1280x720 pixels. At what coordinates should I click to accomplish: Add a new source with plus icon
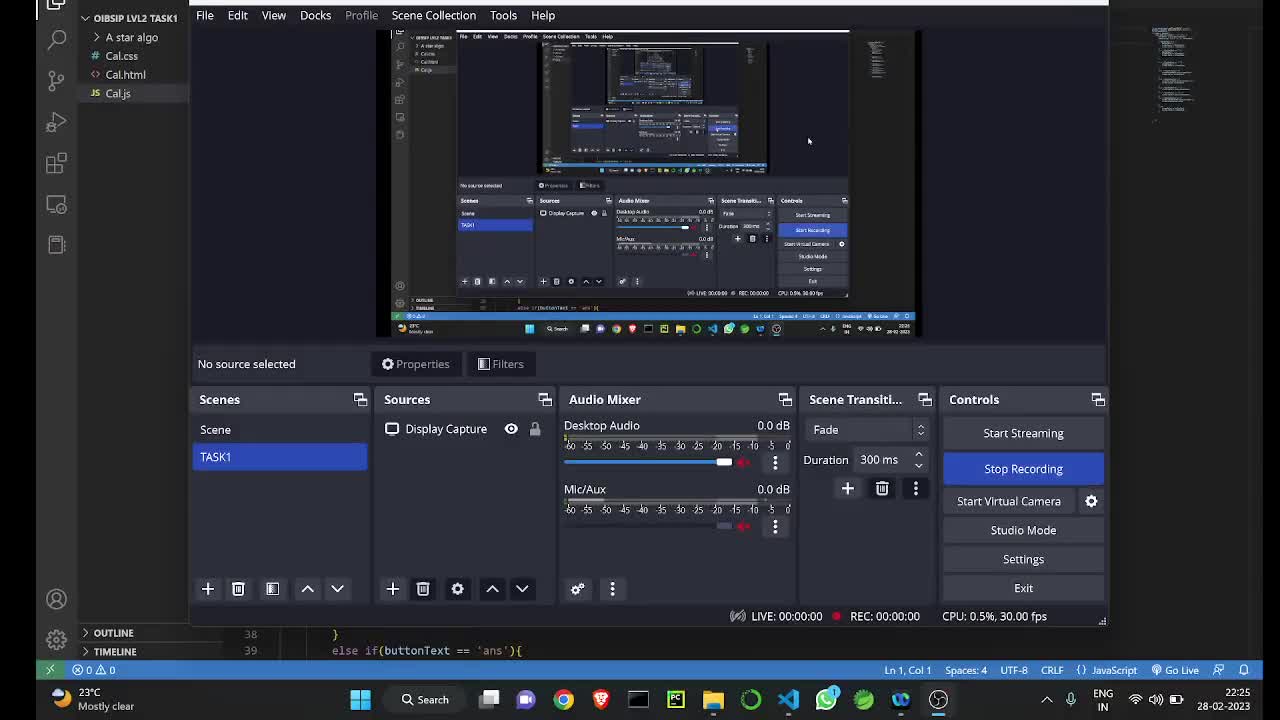pyautogui.click(x=392, y=589)
